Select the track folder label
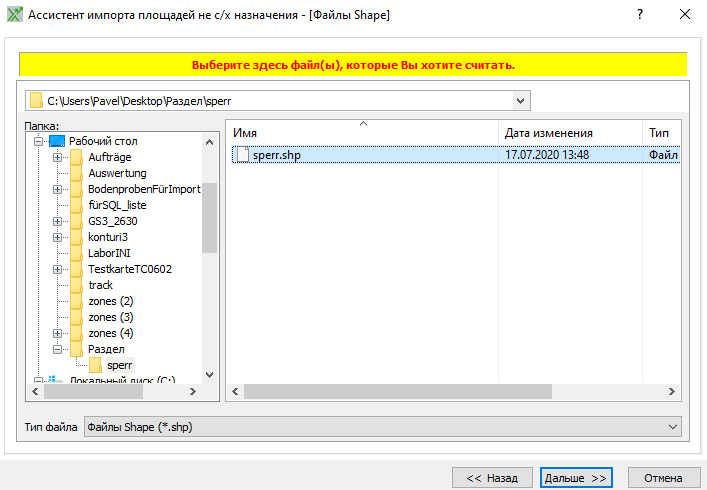 (101, 285)
